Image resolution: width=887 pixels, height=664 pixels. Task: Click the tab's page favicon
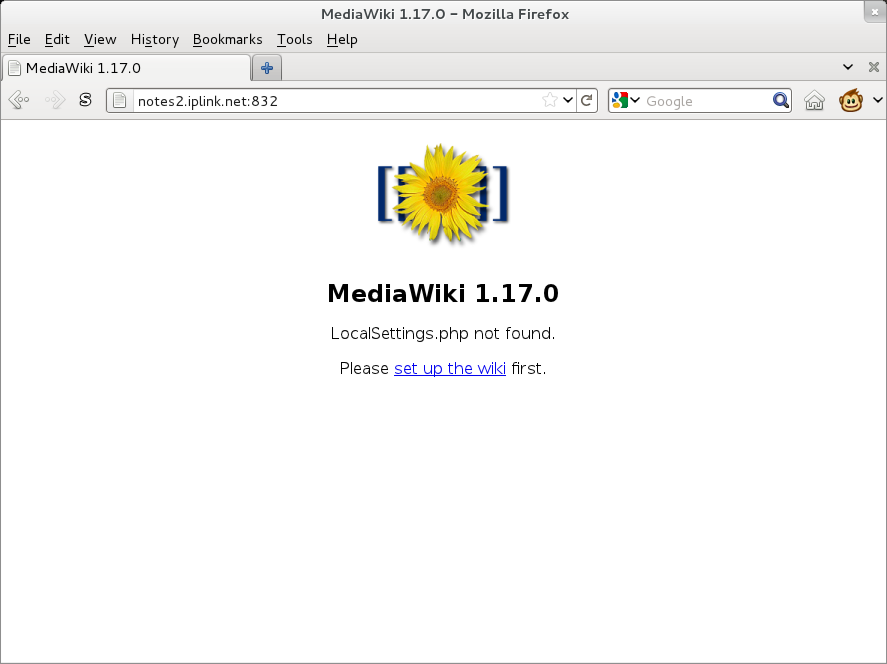tap(15, 68)
